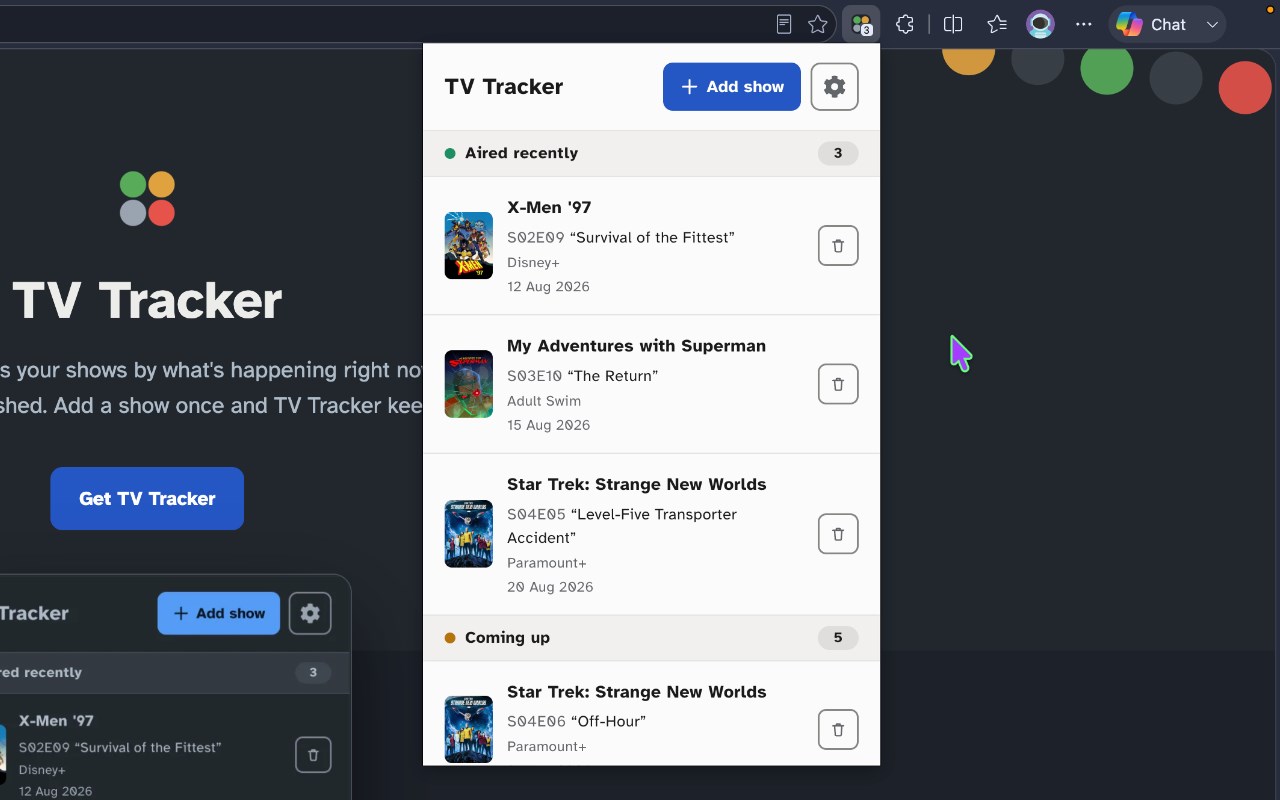Click the Get TV Tracker button on the webpage
Viewport: 1280px width, 800px height.
[x=147, y=499]
